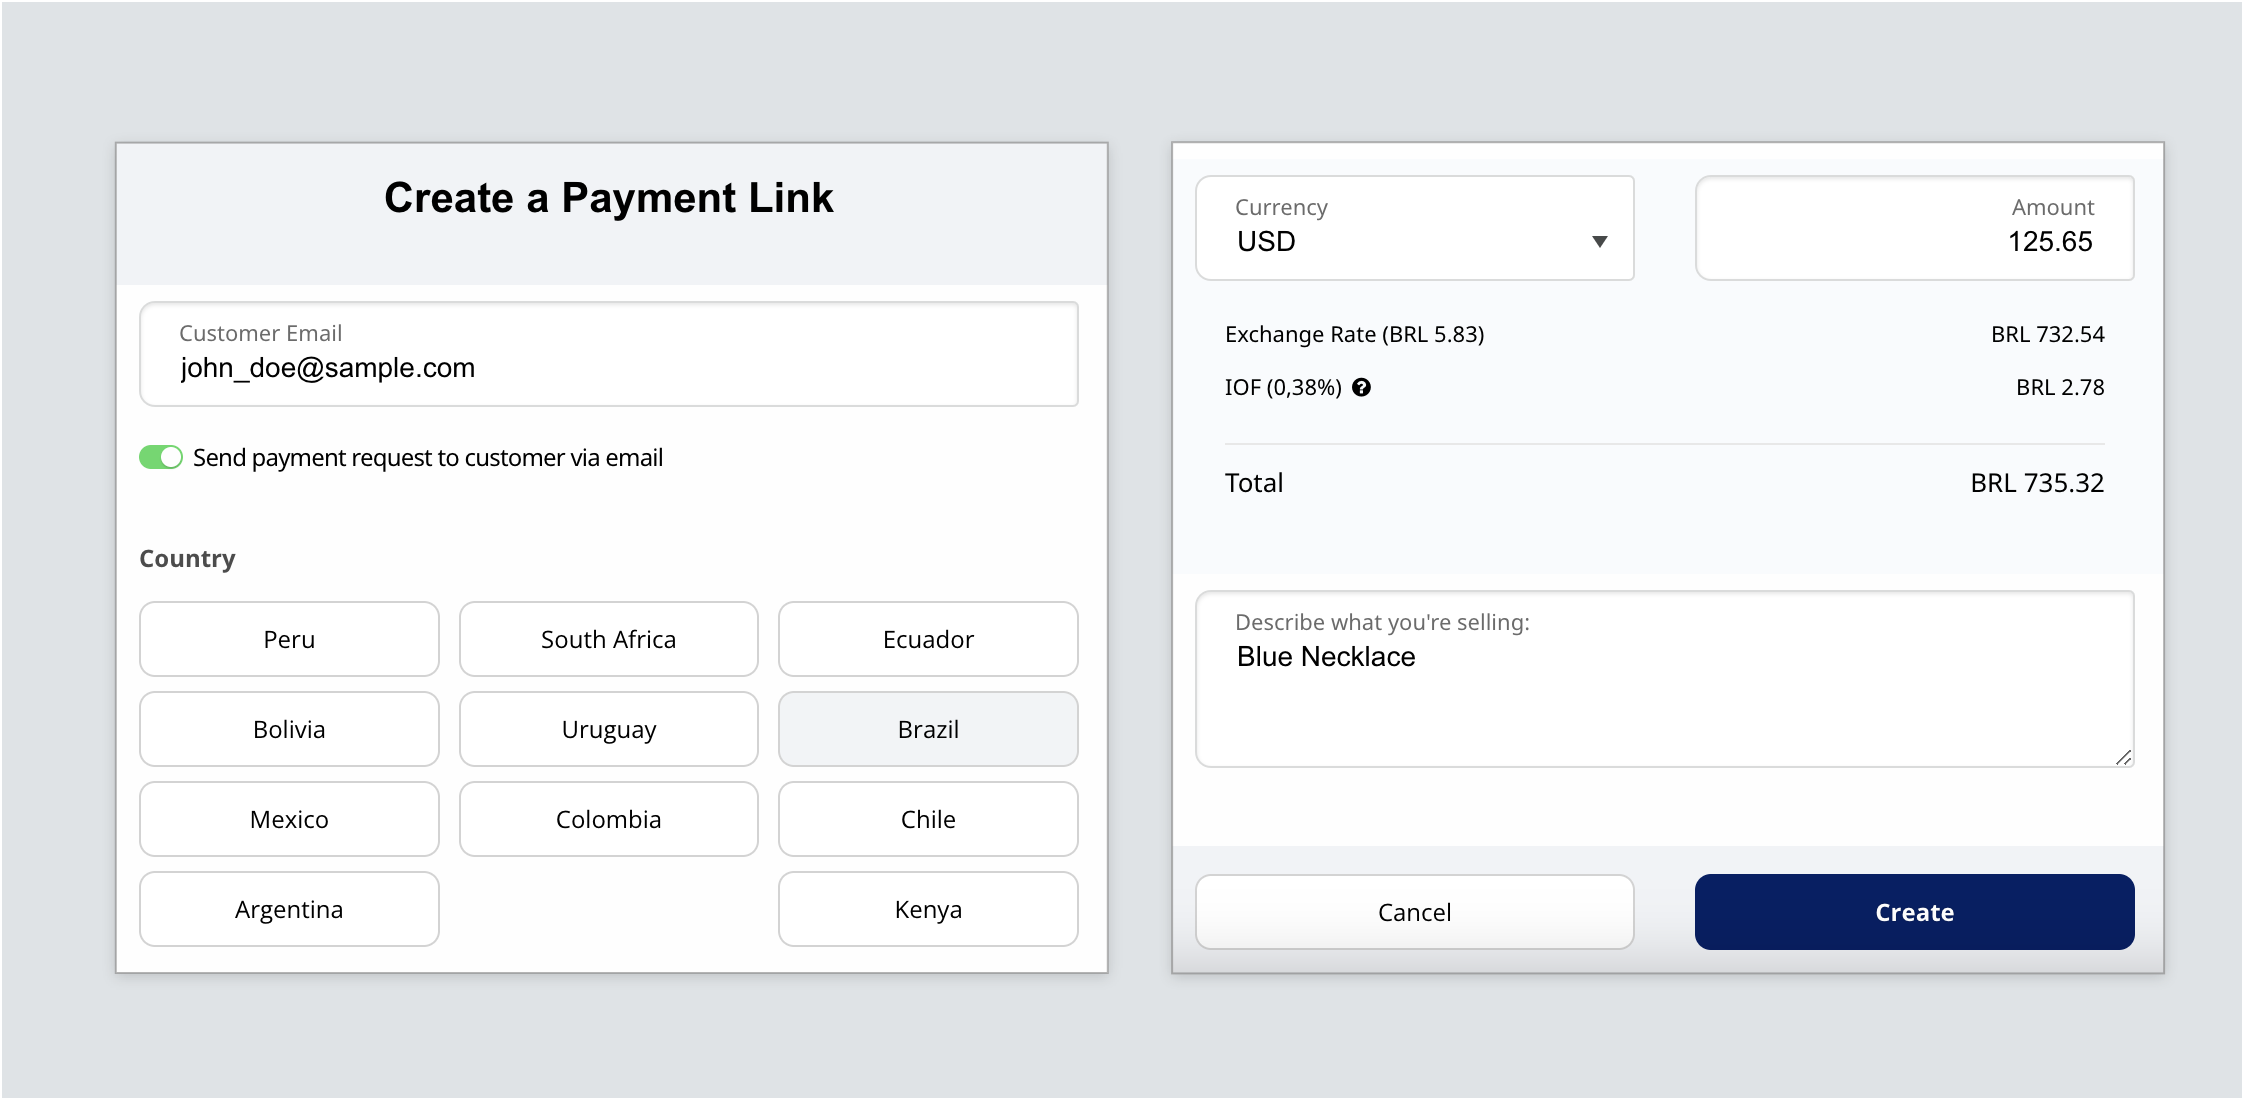
Task: Pick Uruguay in the country list
Action: [608, 729]
